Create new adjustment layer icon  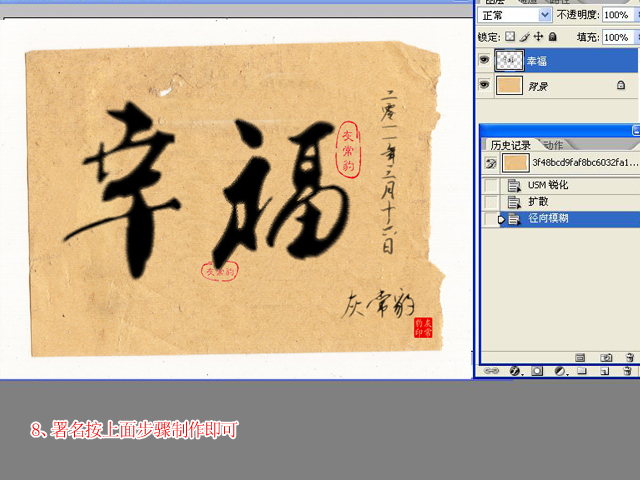[x=559, y=370]
